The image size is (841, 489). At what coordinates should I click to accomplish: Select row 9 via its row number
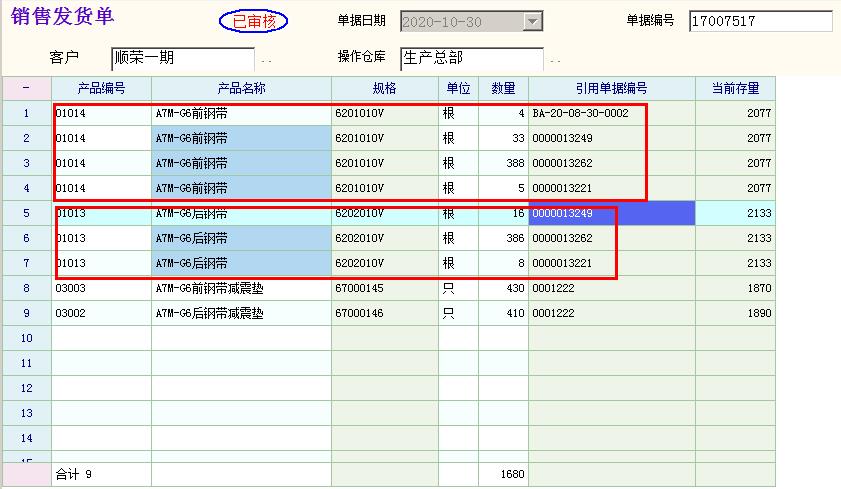click(26, 313)
